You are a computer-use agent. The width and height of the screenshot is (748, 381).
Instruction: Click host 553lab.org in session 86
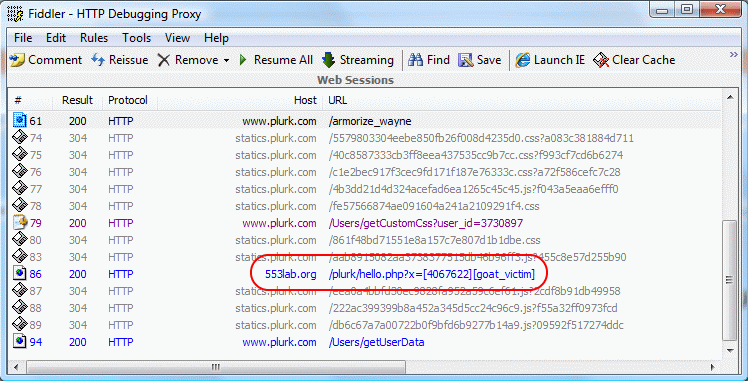(x=291, y=274)
